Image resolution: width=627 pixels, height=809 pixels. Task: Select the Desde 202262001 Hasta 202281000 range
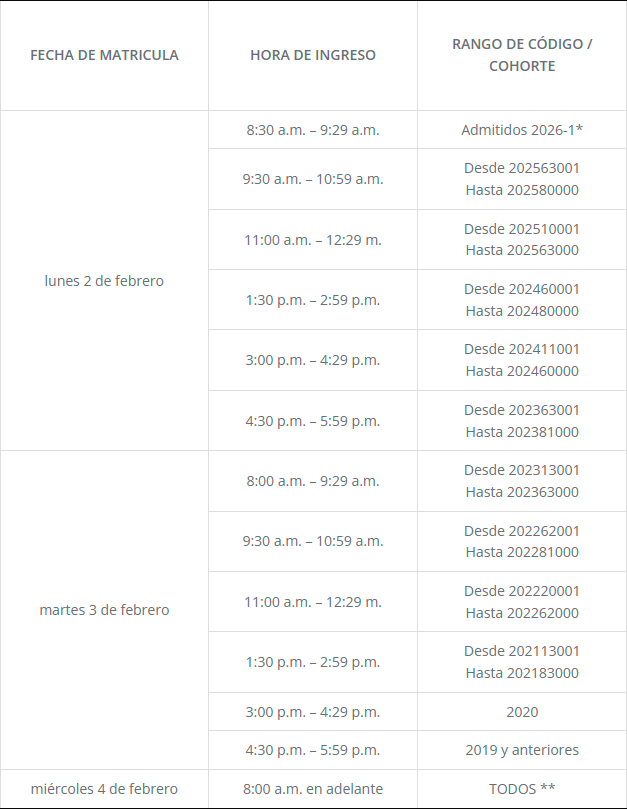[522, 541]
